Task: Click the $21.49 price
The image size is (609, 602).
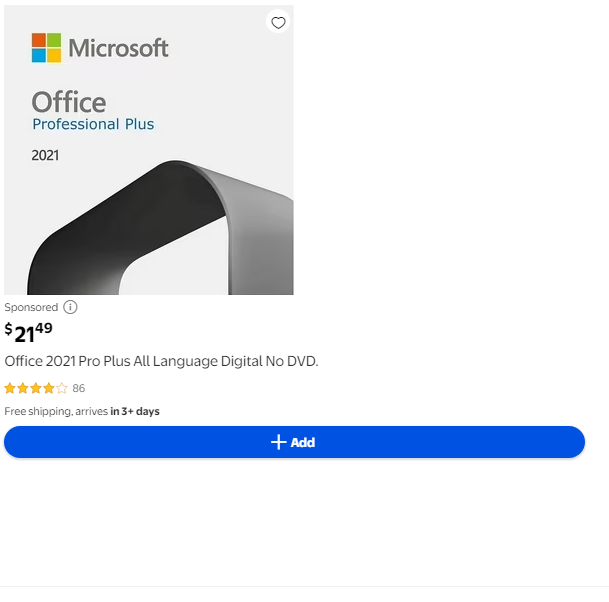Action: 29,331
